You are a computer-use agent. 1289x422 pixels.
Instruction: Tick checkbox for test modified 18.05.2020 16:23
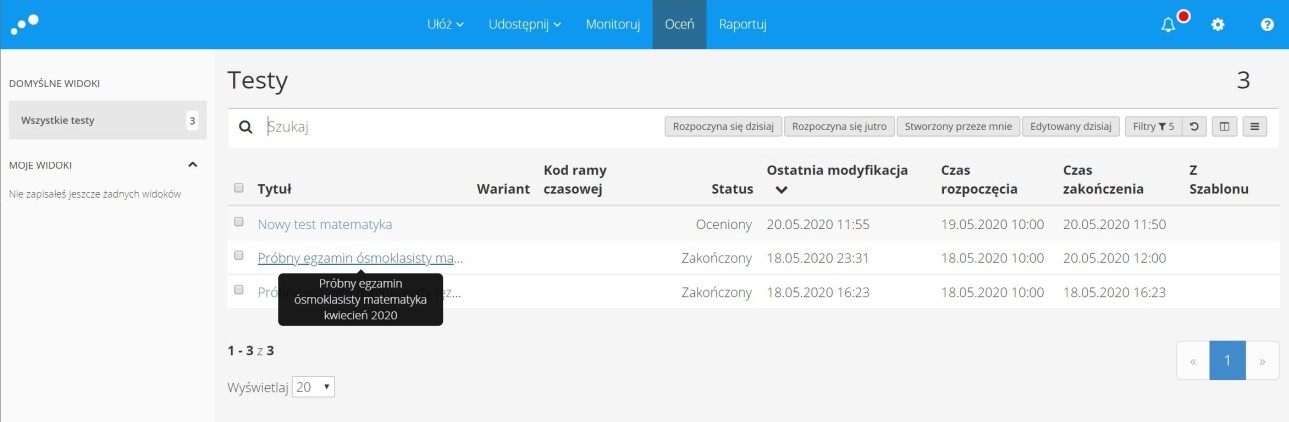tap(238, 289)
